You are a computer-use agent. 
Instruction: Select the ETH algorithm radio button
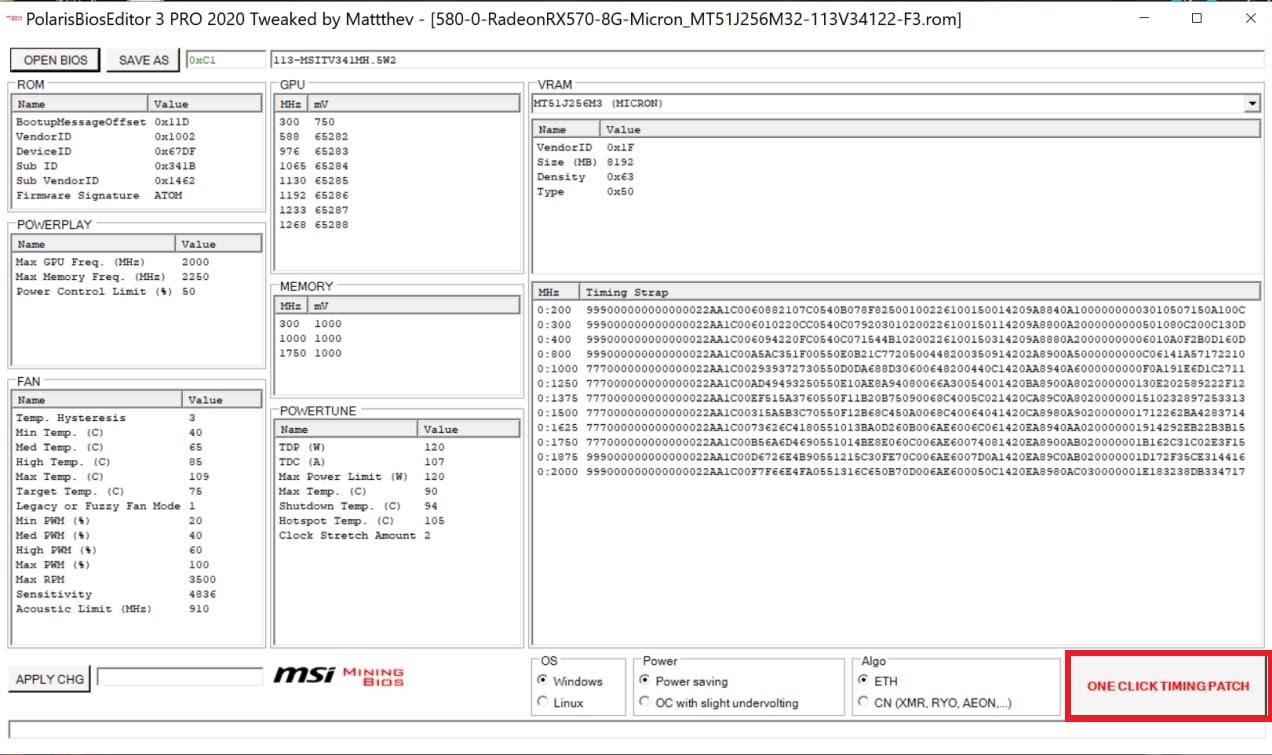[863, 681]
